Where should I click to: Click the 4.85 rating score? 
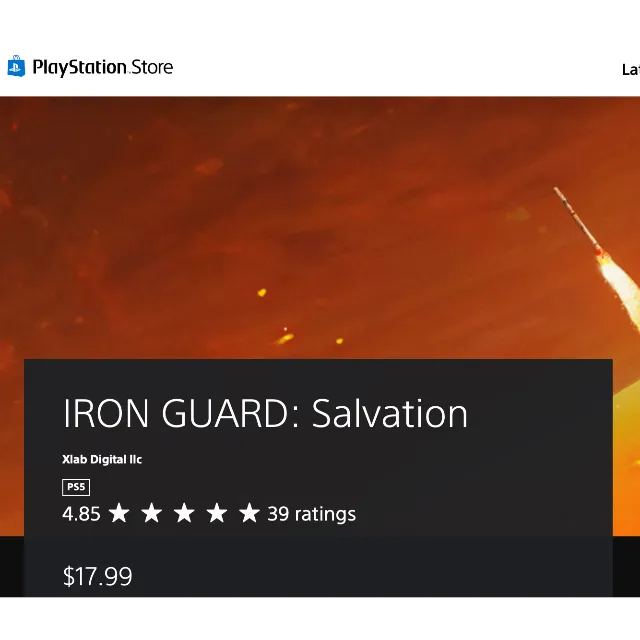(x=81, y=514)
